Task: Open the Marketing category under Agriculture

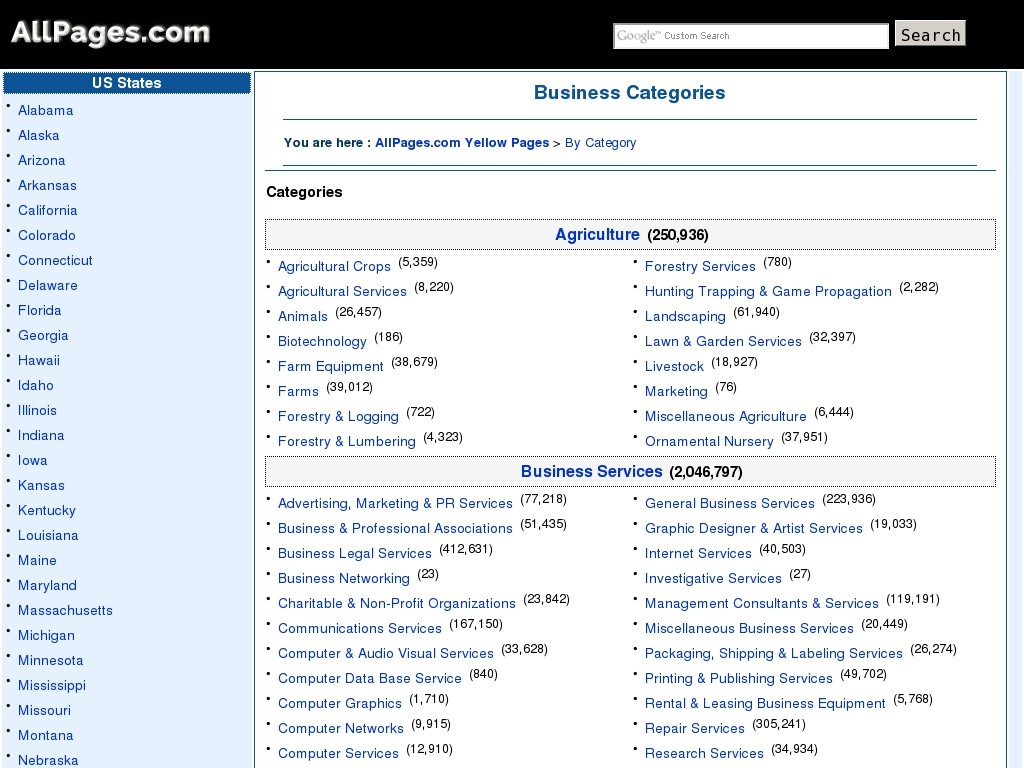Action: [676, 392]
